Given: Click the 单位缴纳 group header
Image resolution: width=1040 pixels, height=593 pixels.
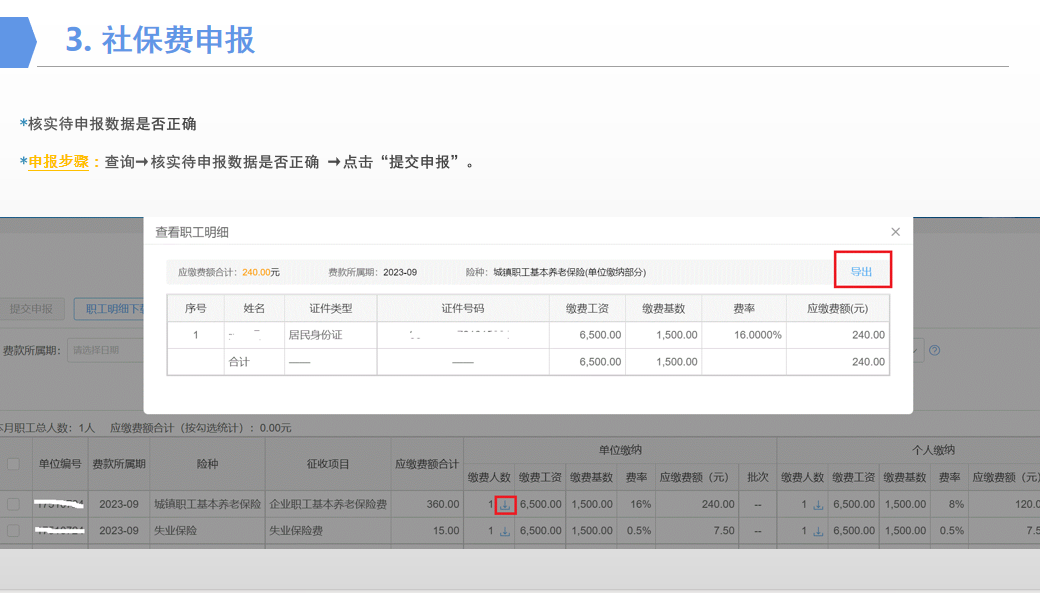Looking at the screenshot, I should click(x=620, y=450).
